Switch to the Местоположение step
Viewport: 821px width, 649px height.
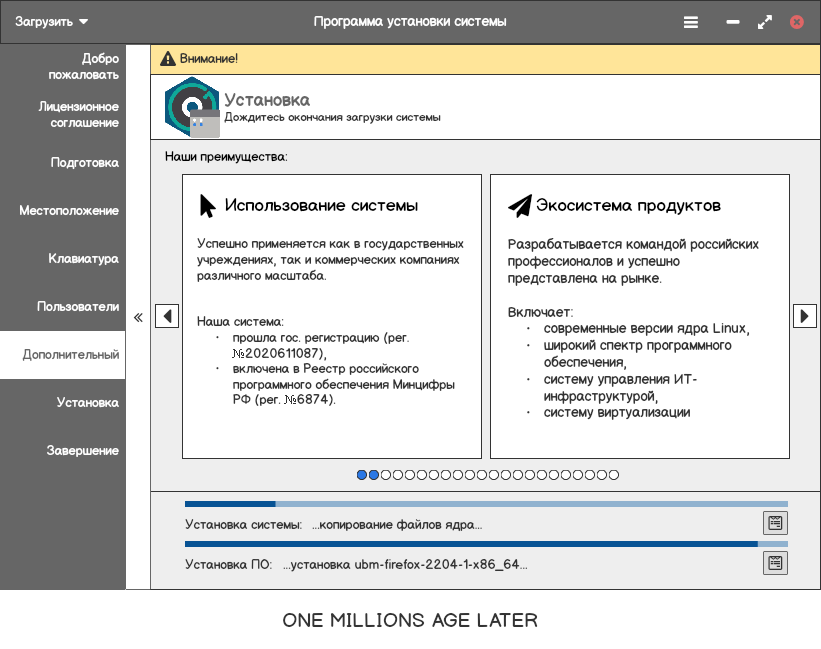coord(69,211)
